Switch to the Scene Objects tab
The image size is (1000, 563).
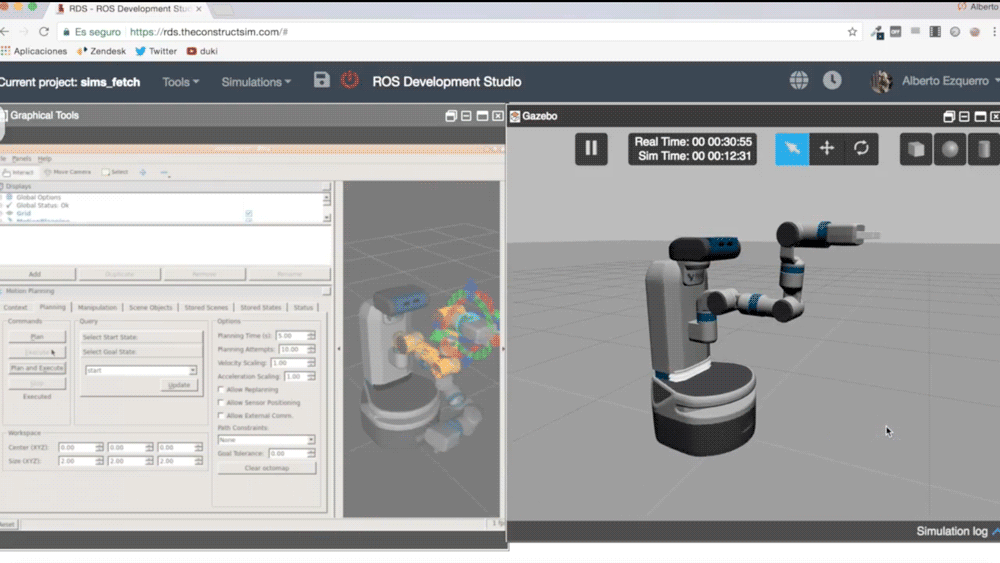[151, 307]
